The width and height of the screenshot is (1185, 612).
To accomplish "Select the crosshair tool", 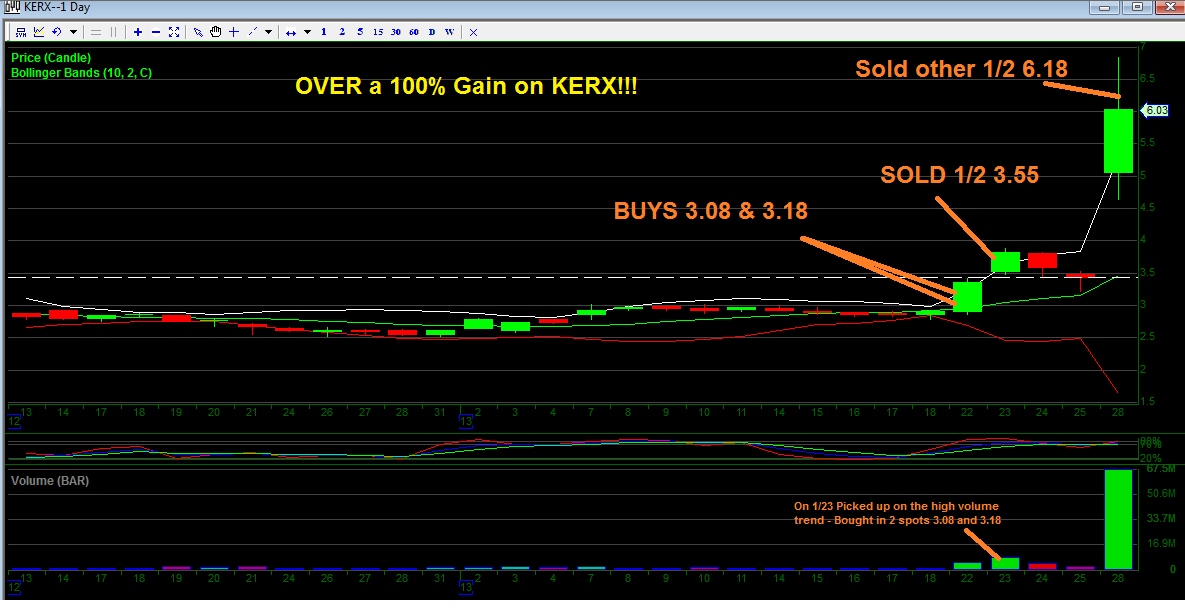I will coord(234,32).
